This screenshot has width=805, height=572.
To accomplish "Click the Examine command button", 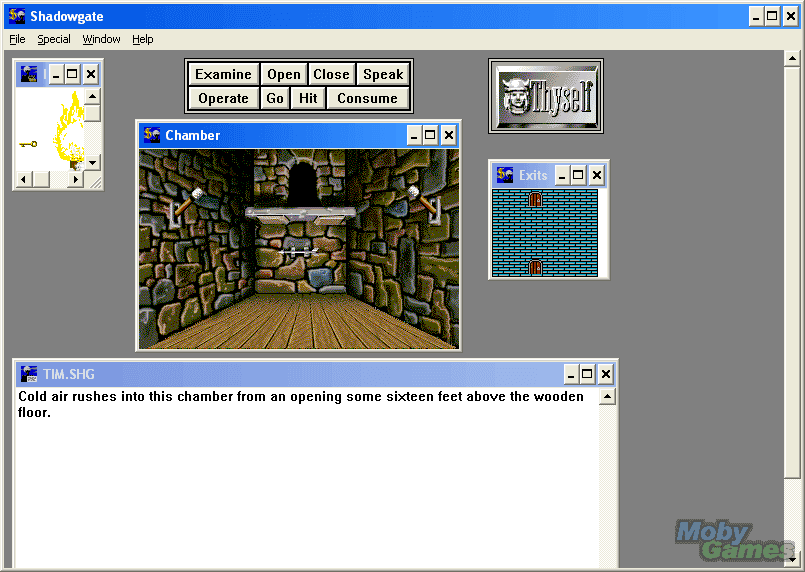I will tap(223, 74).
